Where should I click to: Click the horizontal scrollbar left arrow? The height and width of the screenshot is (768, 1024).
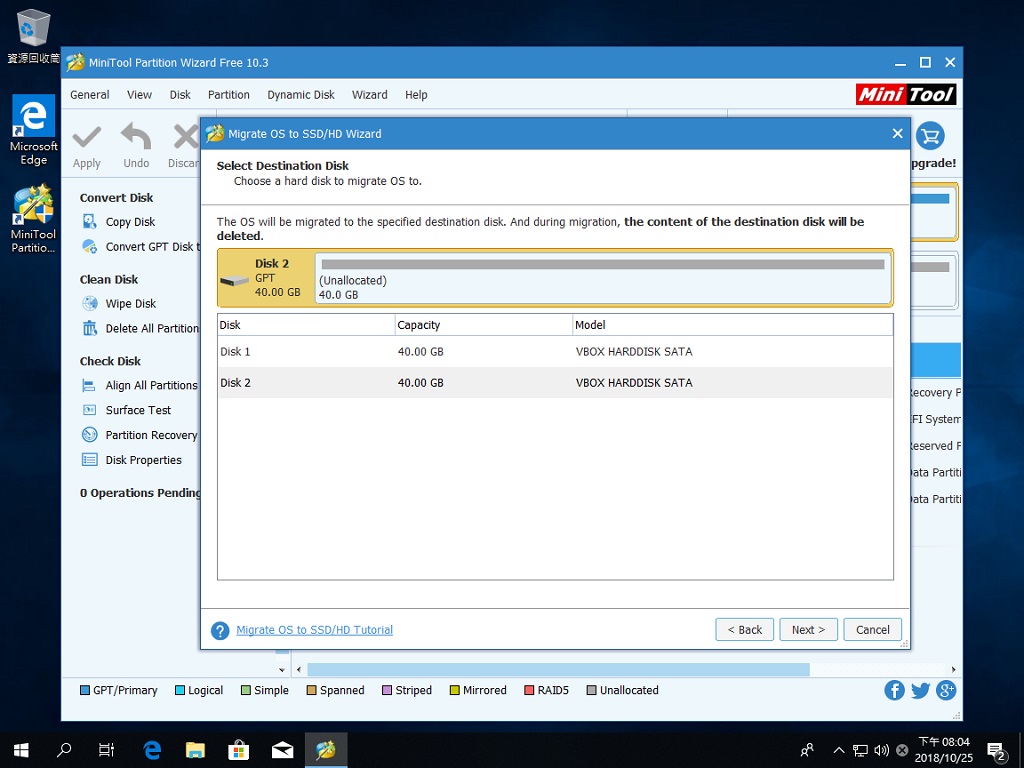tap(299, 669)
